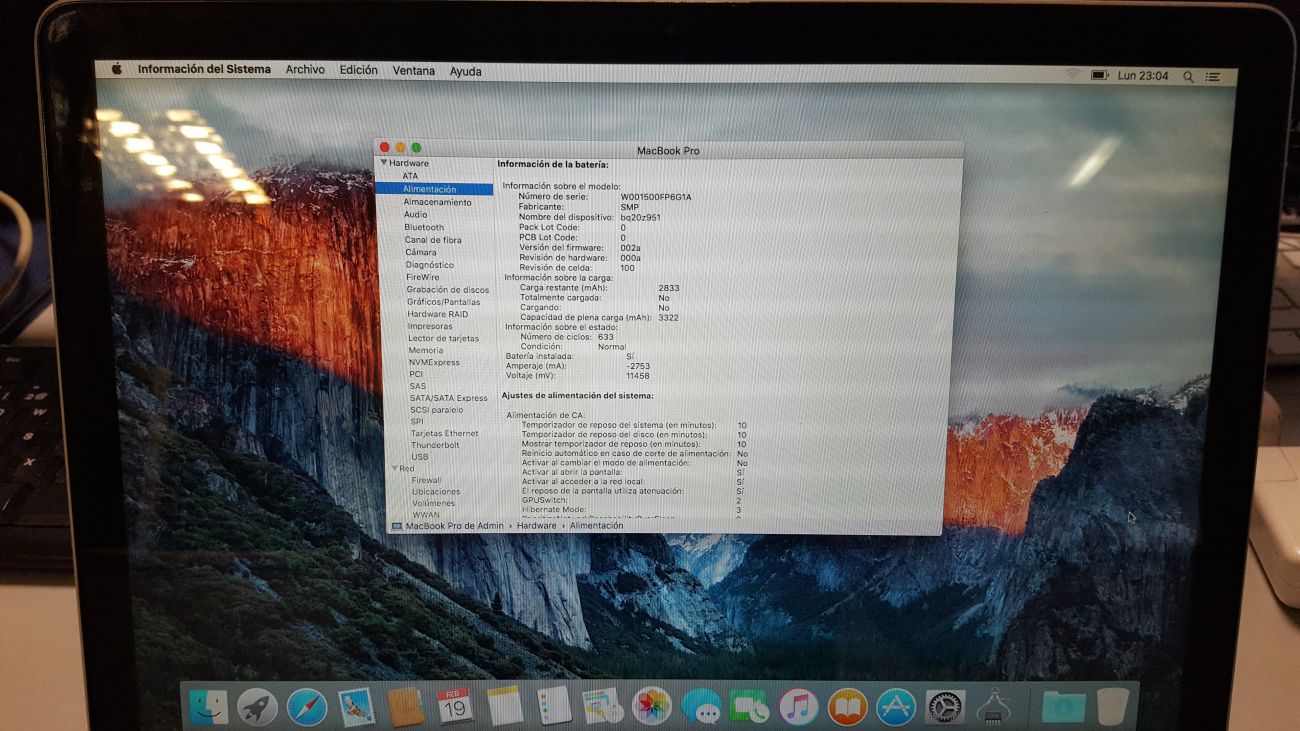The height and width of the screenshot is (731, 1300).
Task: Select Bluetooth in the sidebar
Action: click(424, 227)
